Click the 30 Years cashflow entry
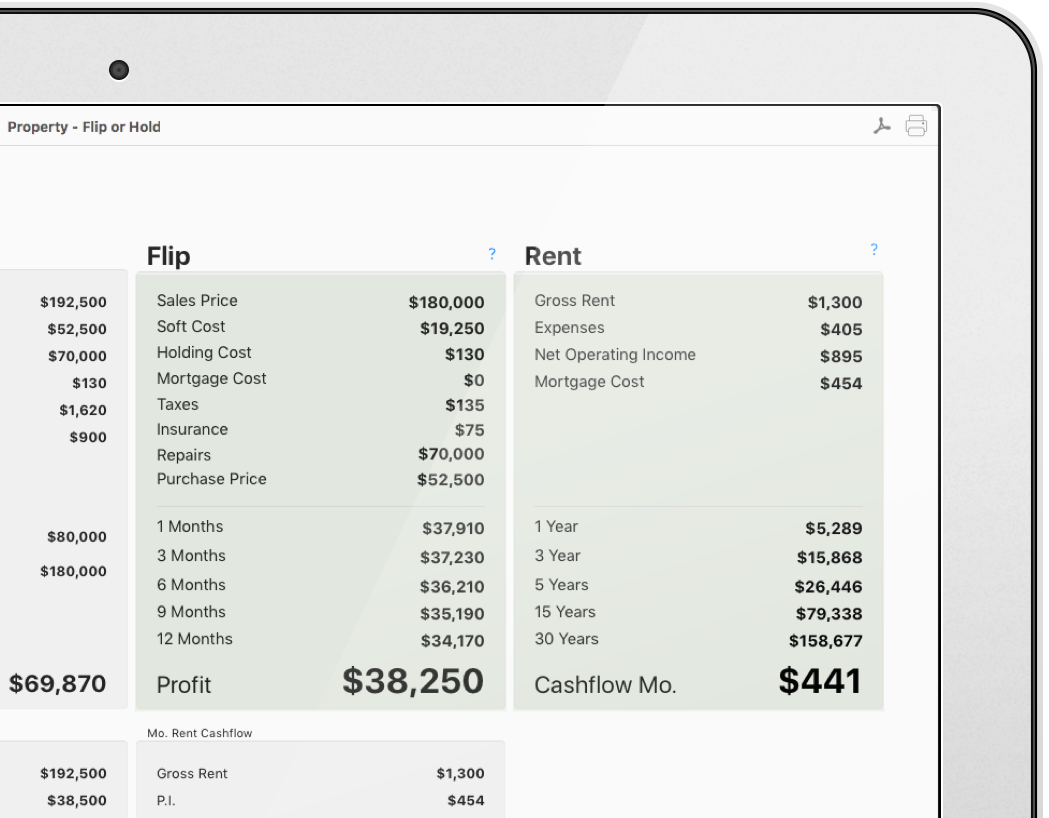 [700, 638]
